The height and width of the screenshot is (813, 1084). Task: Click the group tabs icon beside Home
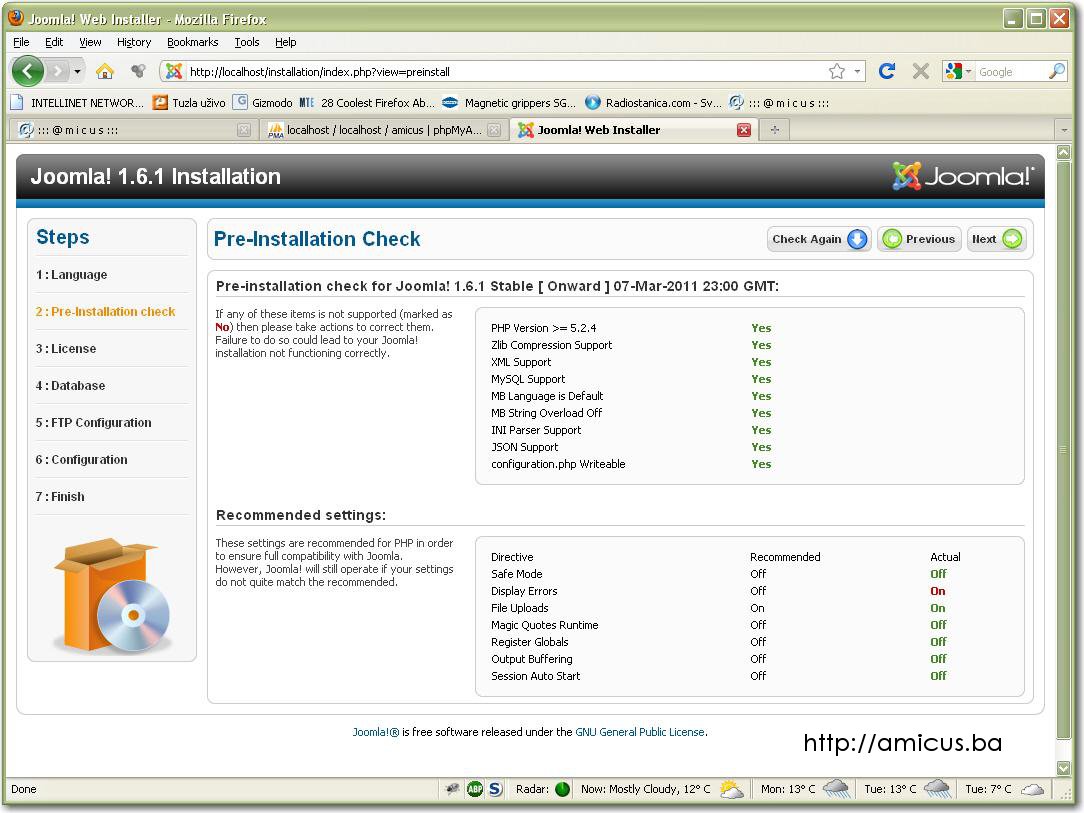pos(139,71)
